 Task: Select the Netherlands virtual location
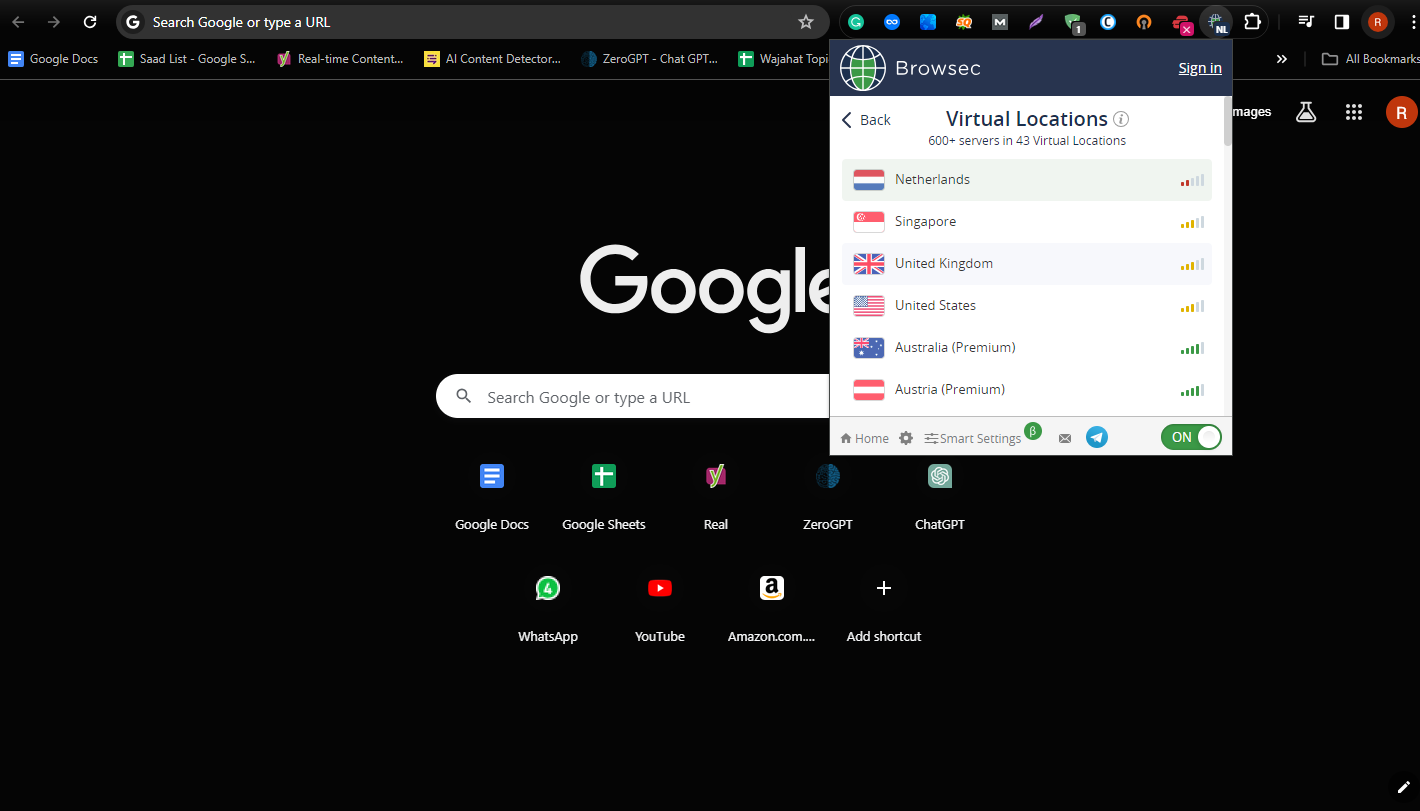coord(1027,180)
